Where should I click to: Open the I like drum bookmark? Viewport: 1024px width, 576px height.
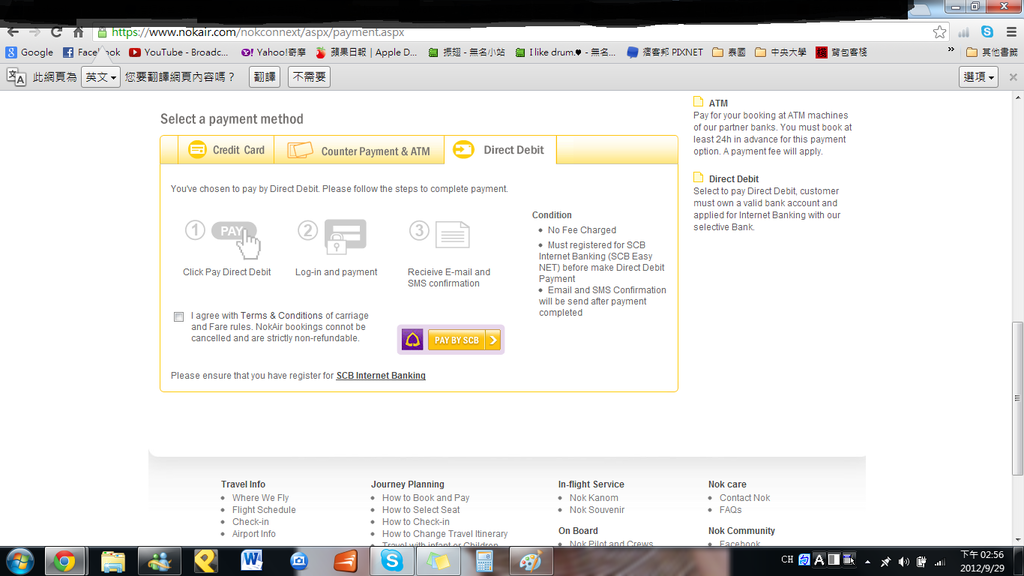pos(565,52)
